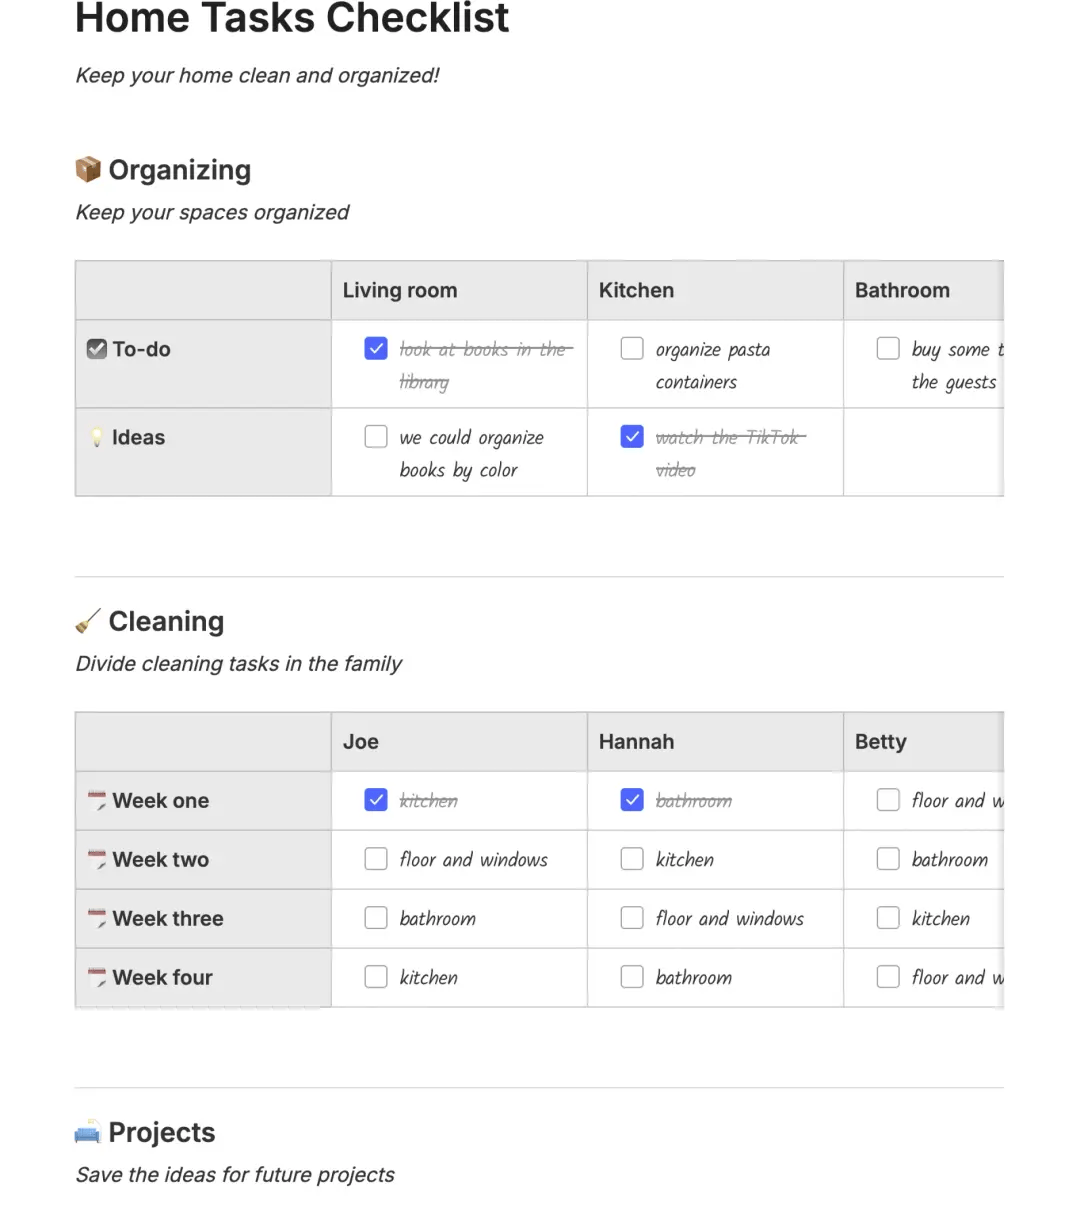The width and height of the screenshot is (1080, 1216).
Task: Check 'we could organize books by color'
Action: pyautogui.click(x=375, y=436)
